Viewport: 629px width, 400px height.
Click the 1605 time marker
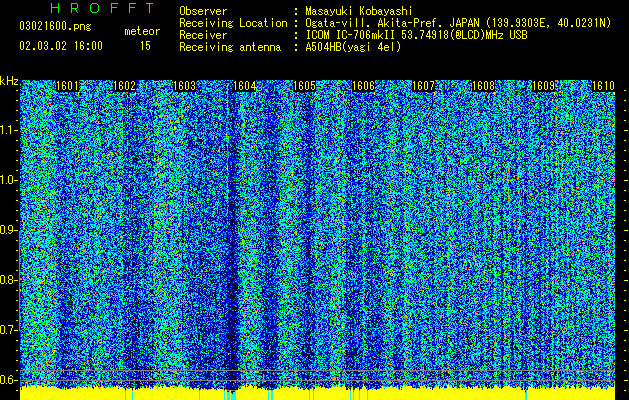pyautogui.click(x=304, y=86)
